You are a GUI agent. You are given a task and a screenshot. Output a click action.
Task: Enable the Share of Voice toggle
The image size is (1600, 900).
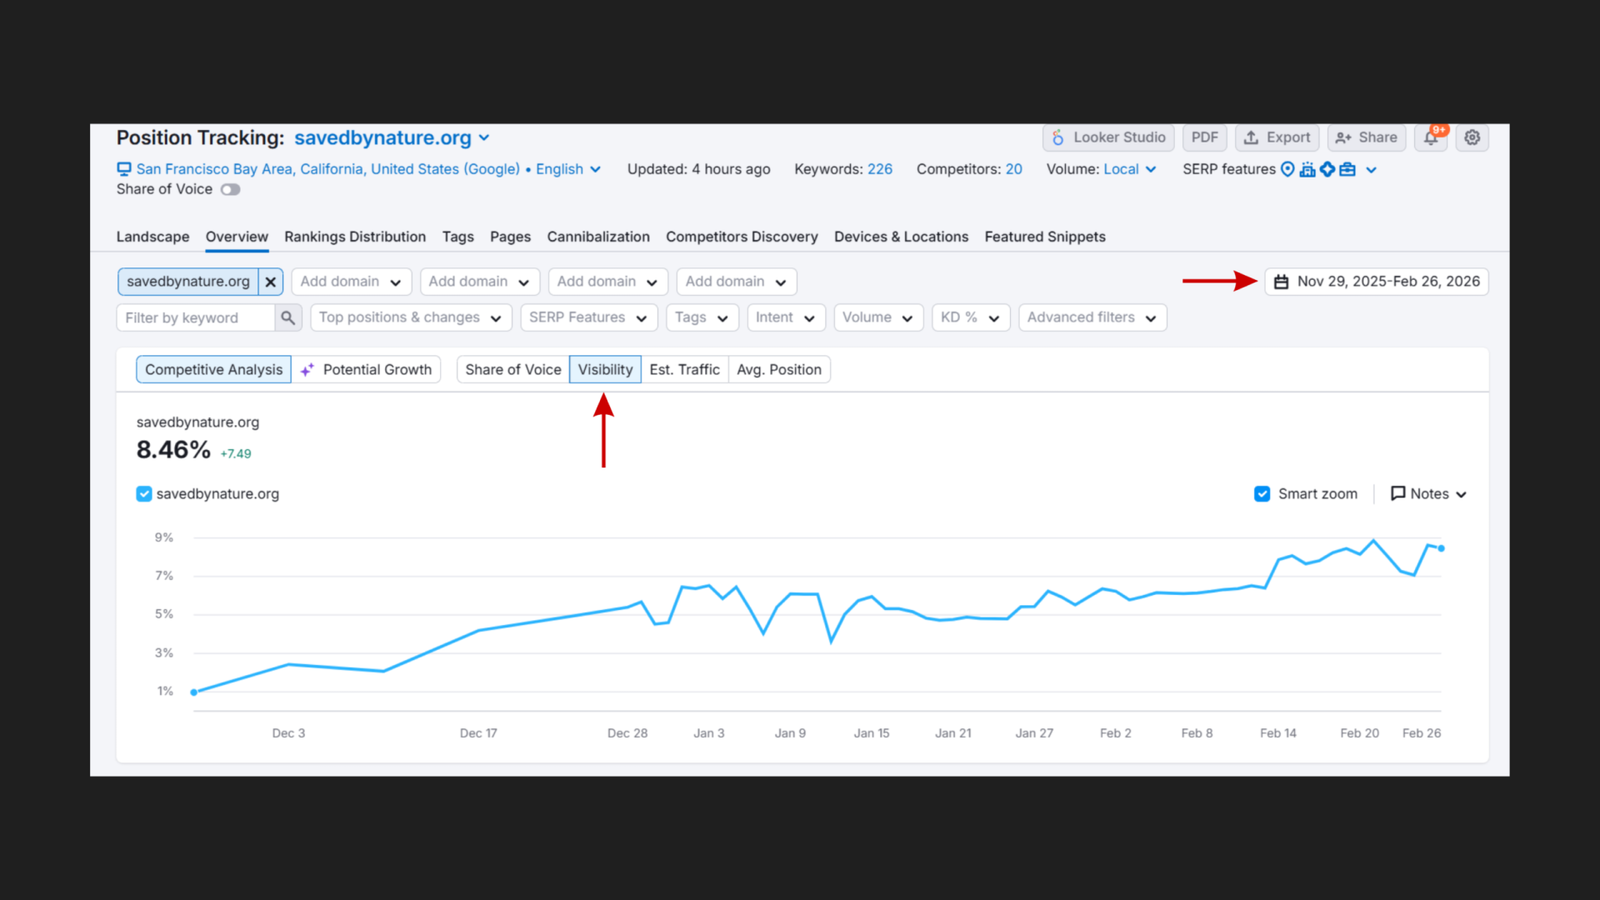click(x=229, y=189)
